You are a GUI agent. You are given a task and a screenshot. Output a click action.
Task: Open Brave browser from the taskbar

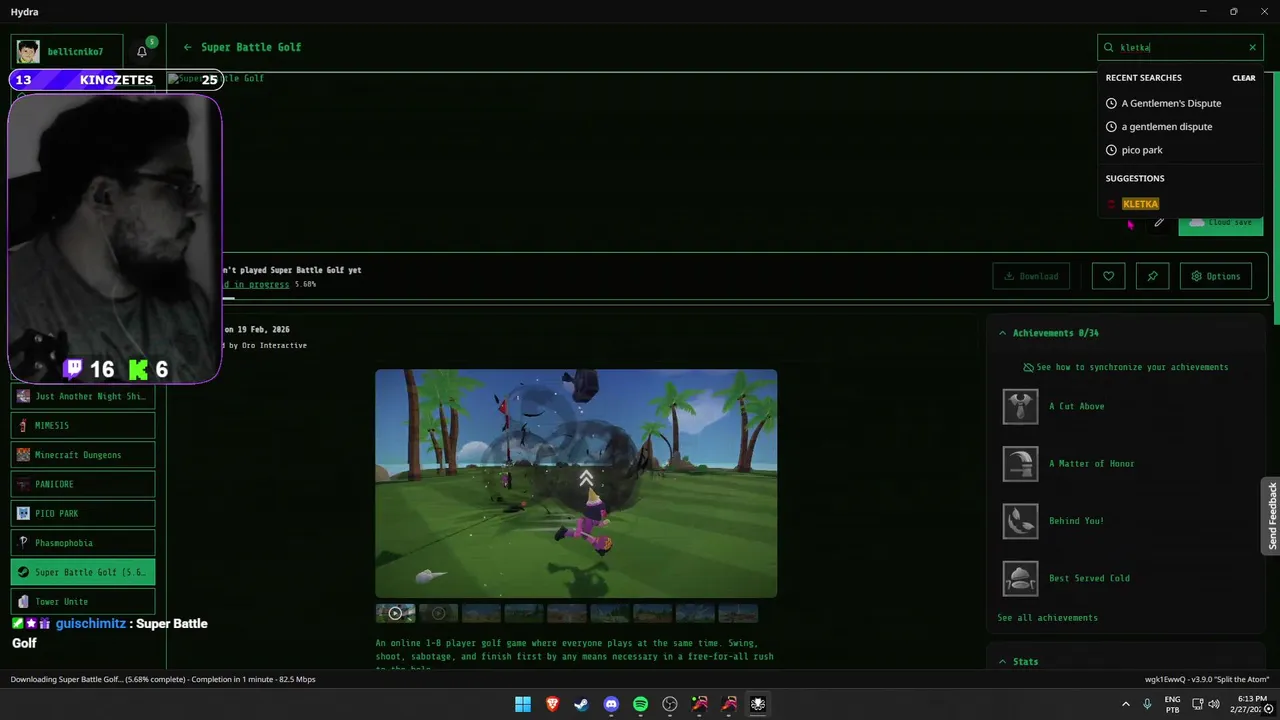coord(553,704)
